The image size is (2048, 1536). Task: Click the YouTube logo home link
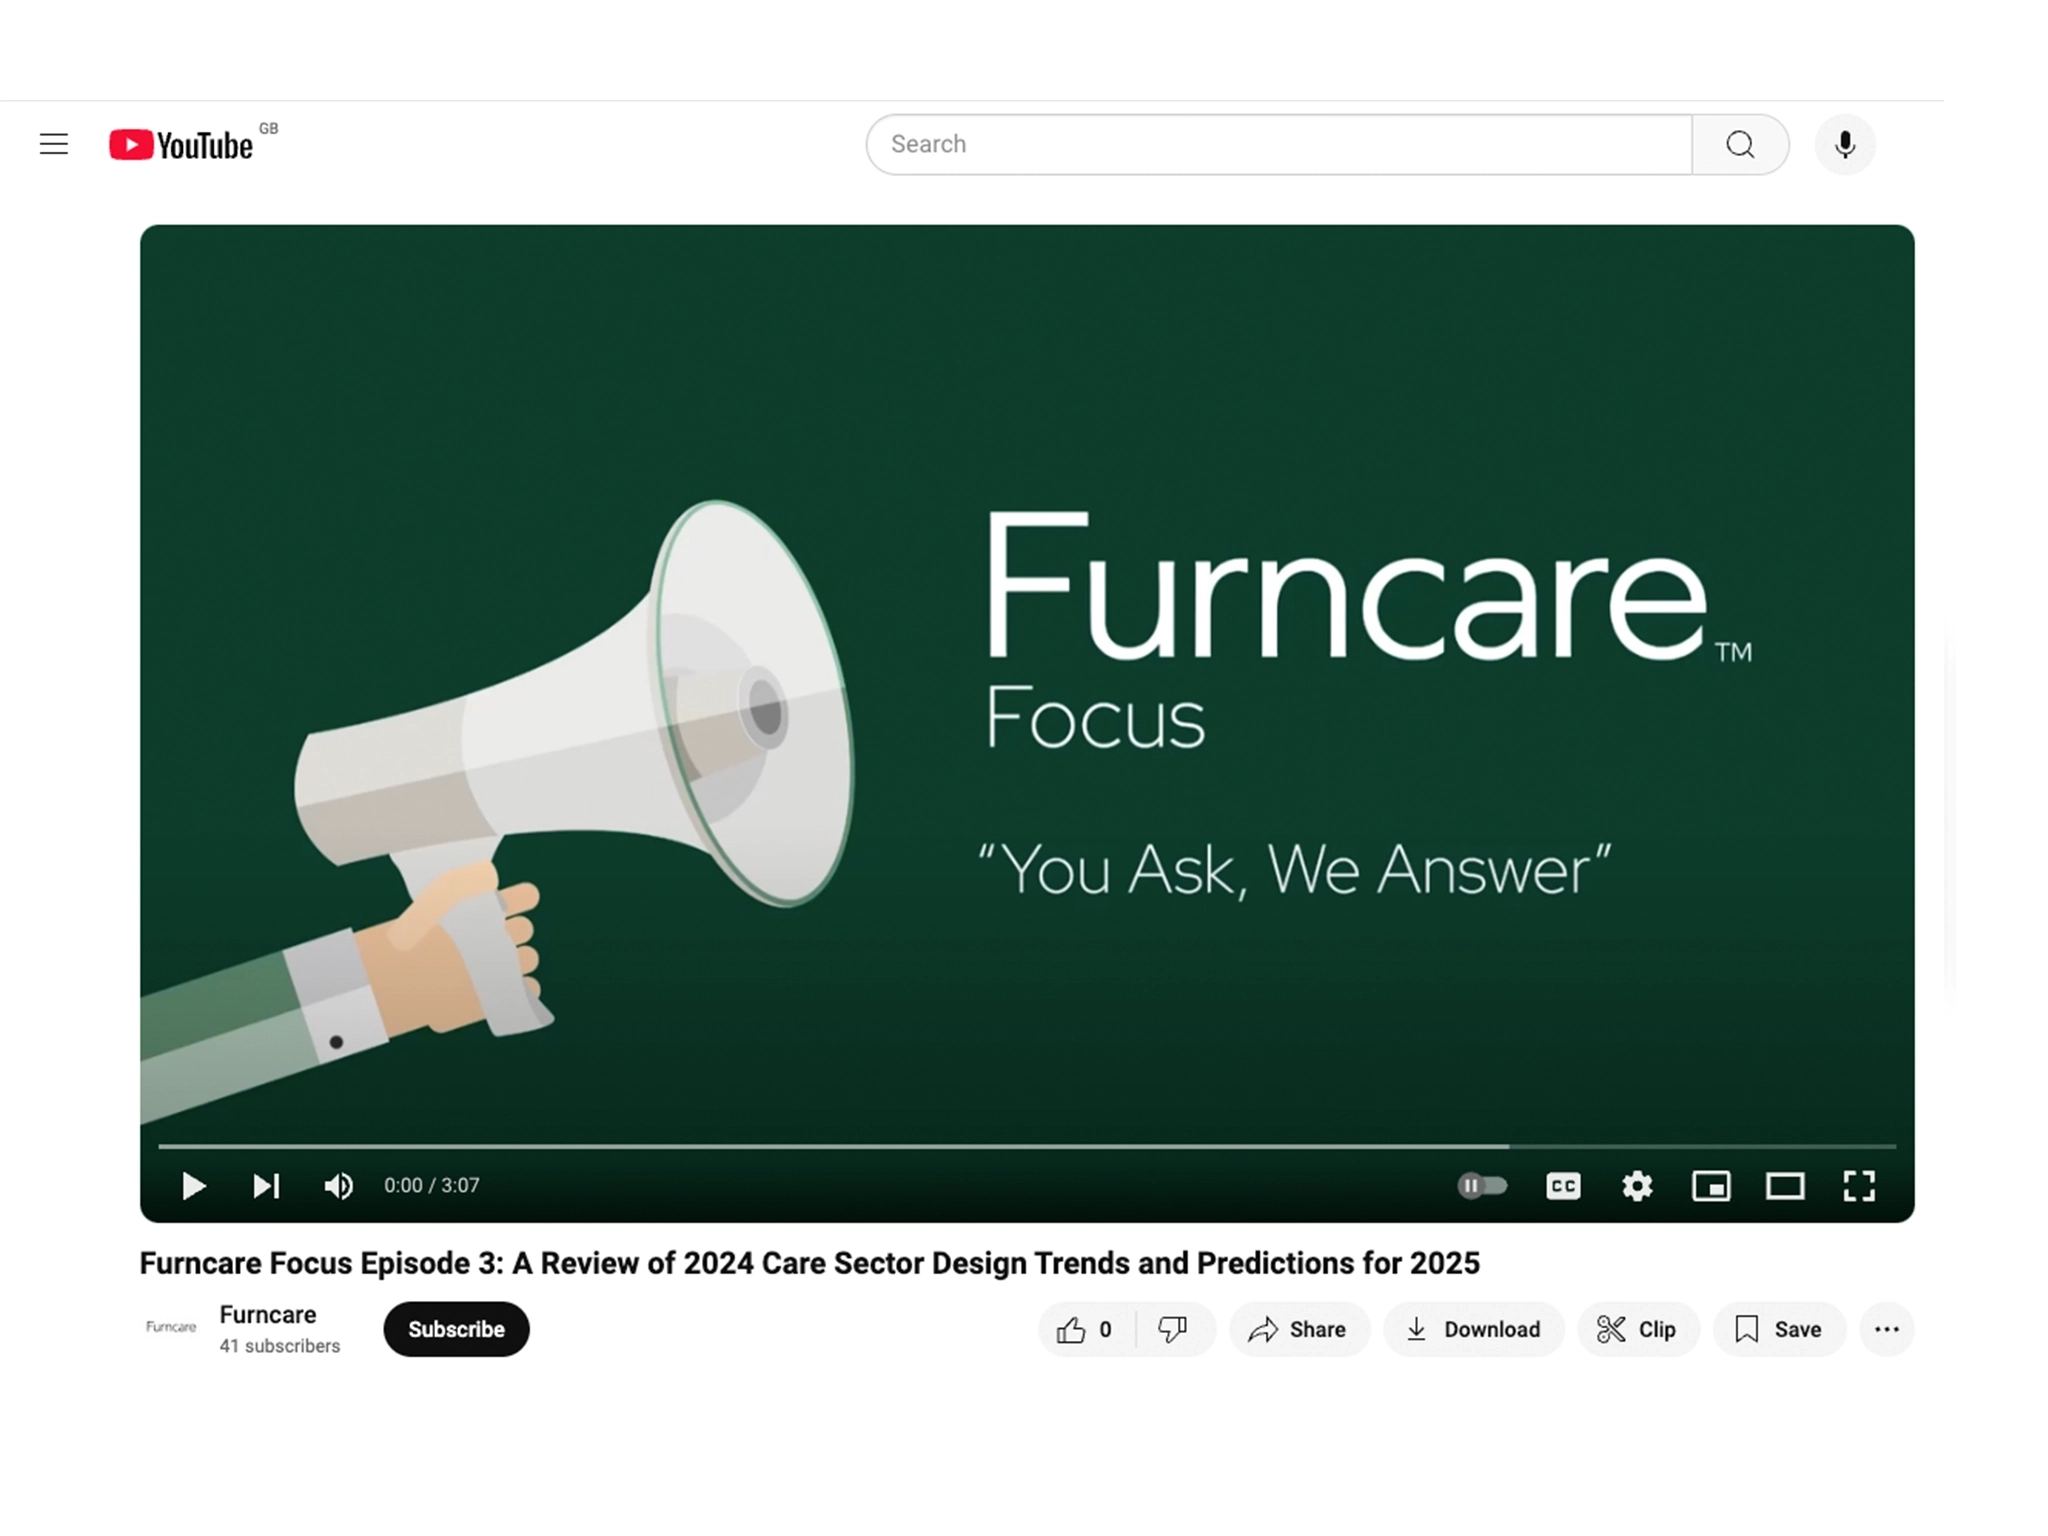pyautogui.click(x=182, y=145)
